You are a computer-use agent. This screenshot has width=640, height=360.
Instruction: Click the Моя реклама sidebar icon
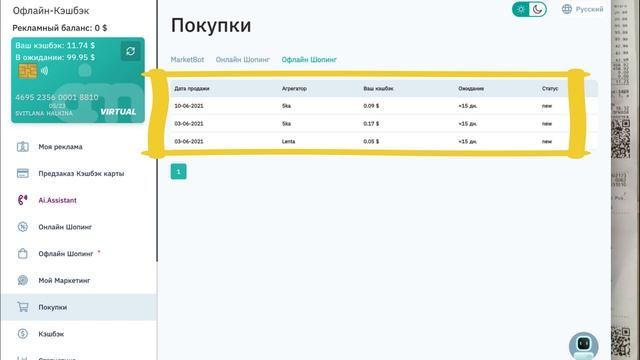(22, 147)
